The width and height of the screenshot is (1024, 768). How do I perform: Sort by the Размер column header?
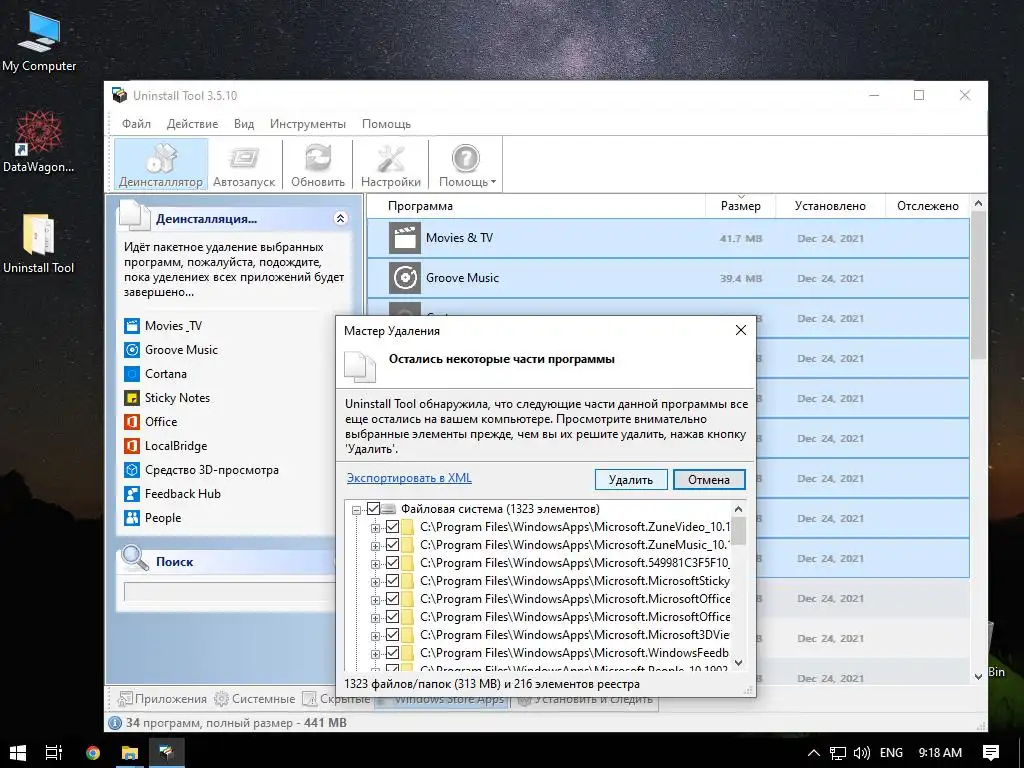(740, 206)
